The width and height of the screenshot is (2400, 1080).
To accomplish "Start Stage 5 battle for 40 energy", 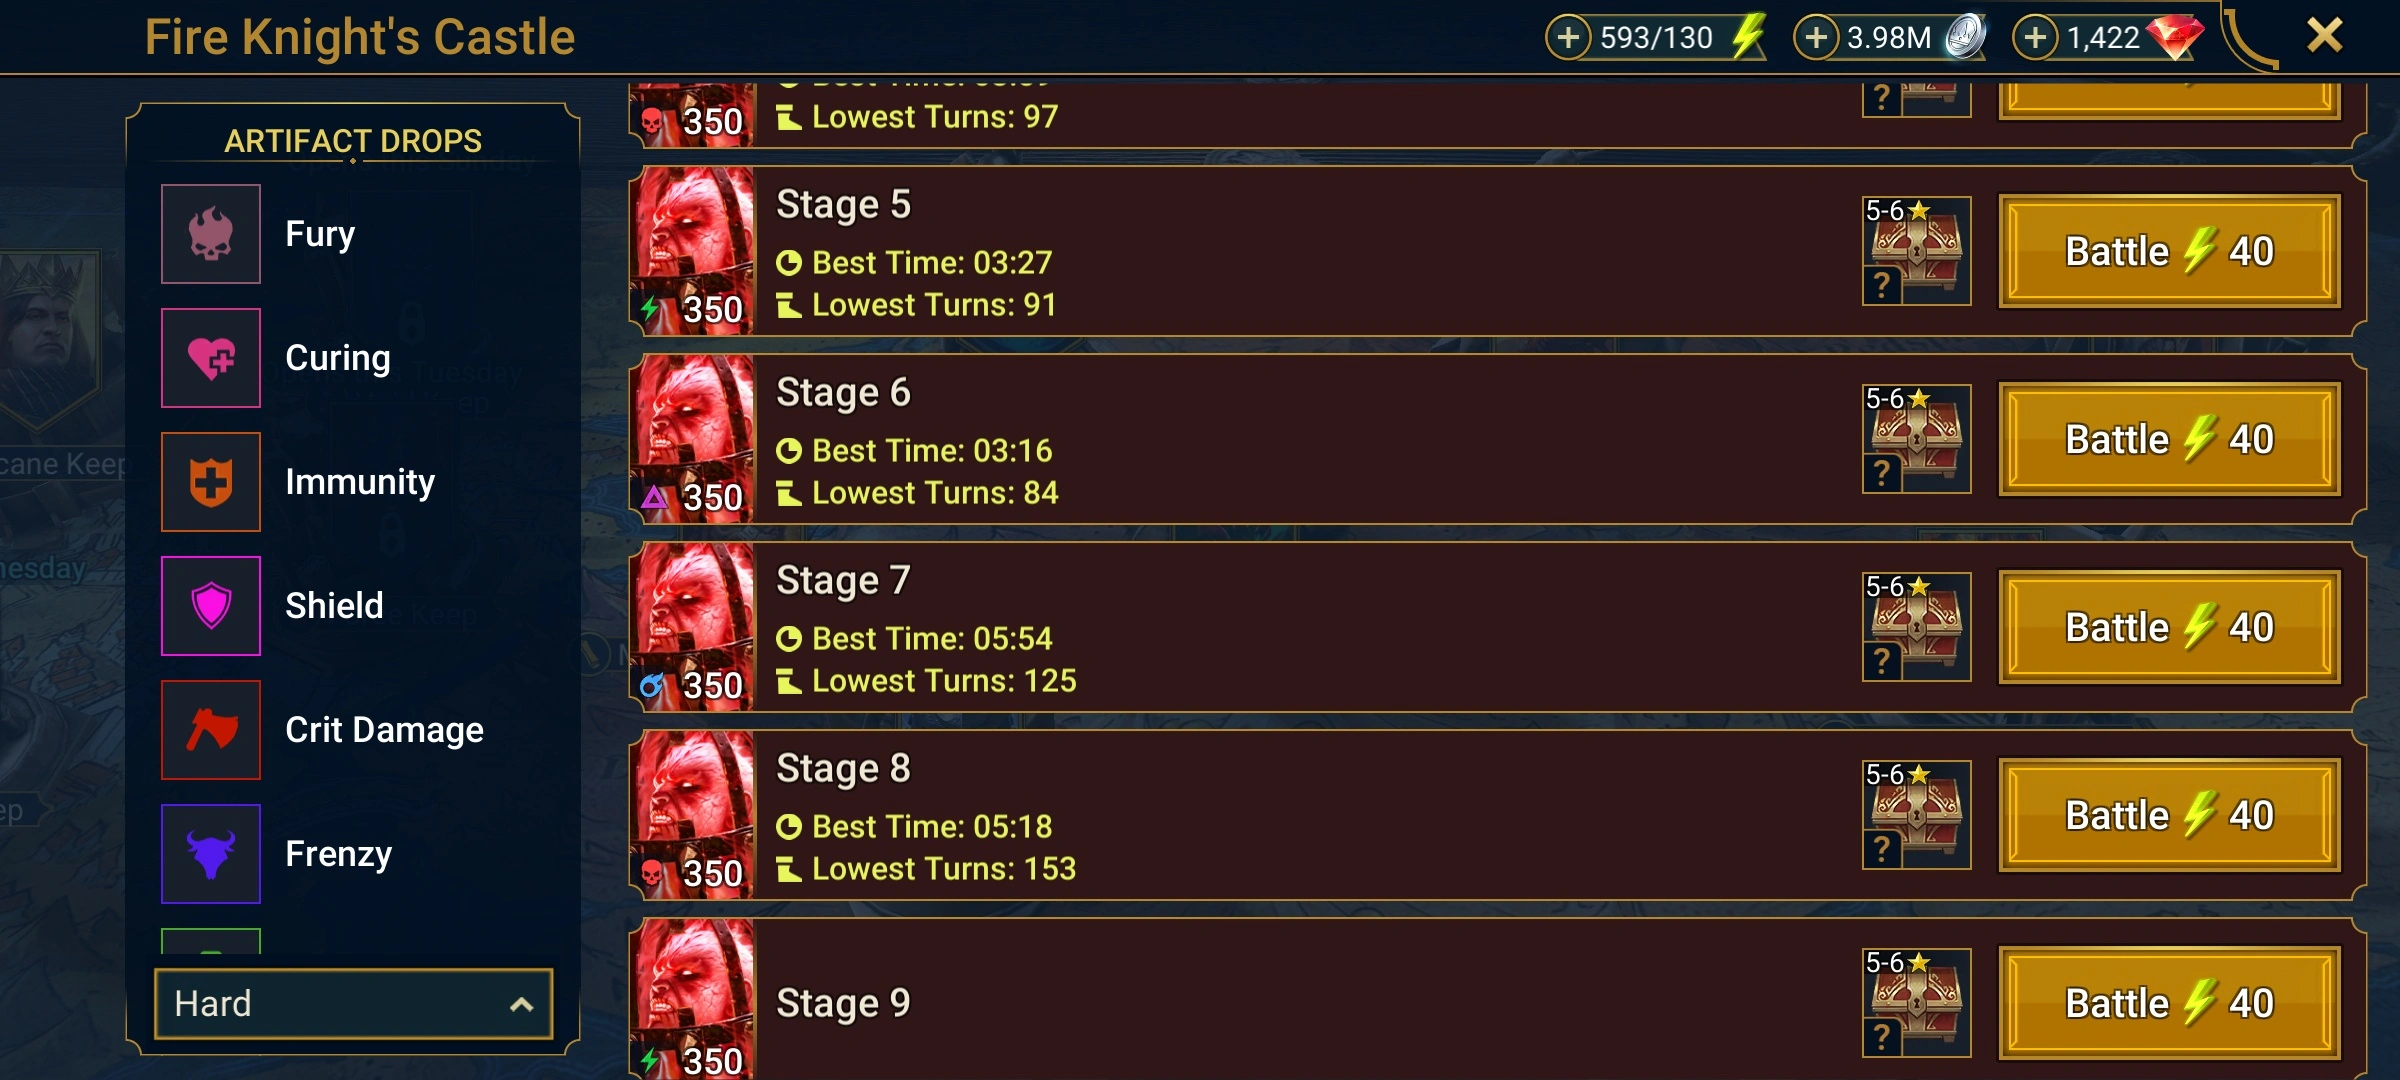I will click(2170, 251).
